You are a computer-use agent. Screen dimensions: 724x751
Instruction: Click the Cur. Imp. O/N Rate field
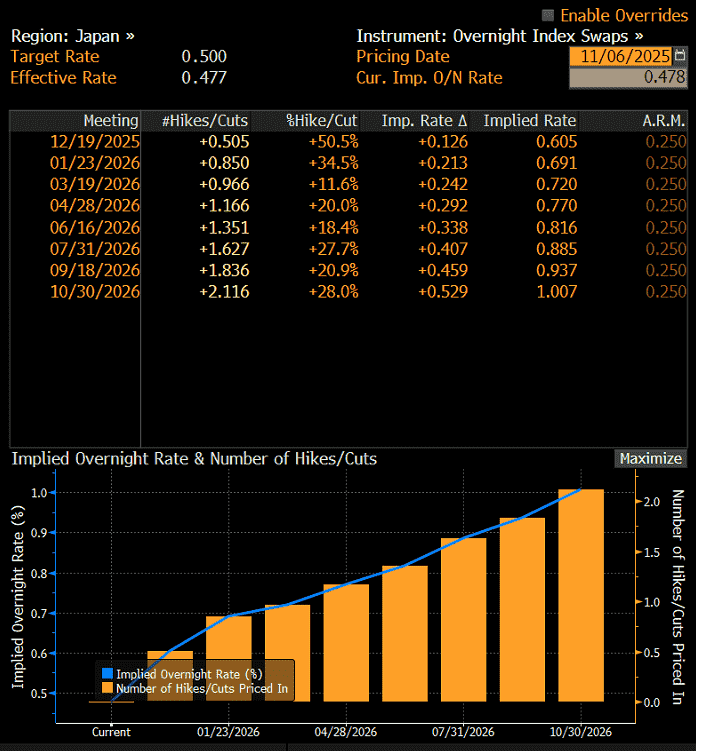point(628,78)
